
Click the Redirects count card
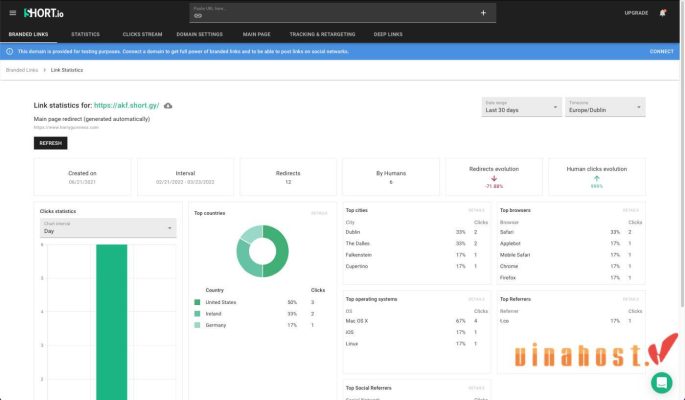[288, 177]
